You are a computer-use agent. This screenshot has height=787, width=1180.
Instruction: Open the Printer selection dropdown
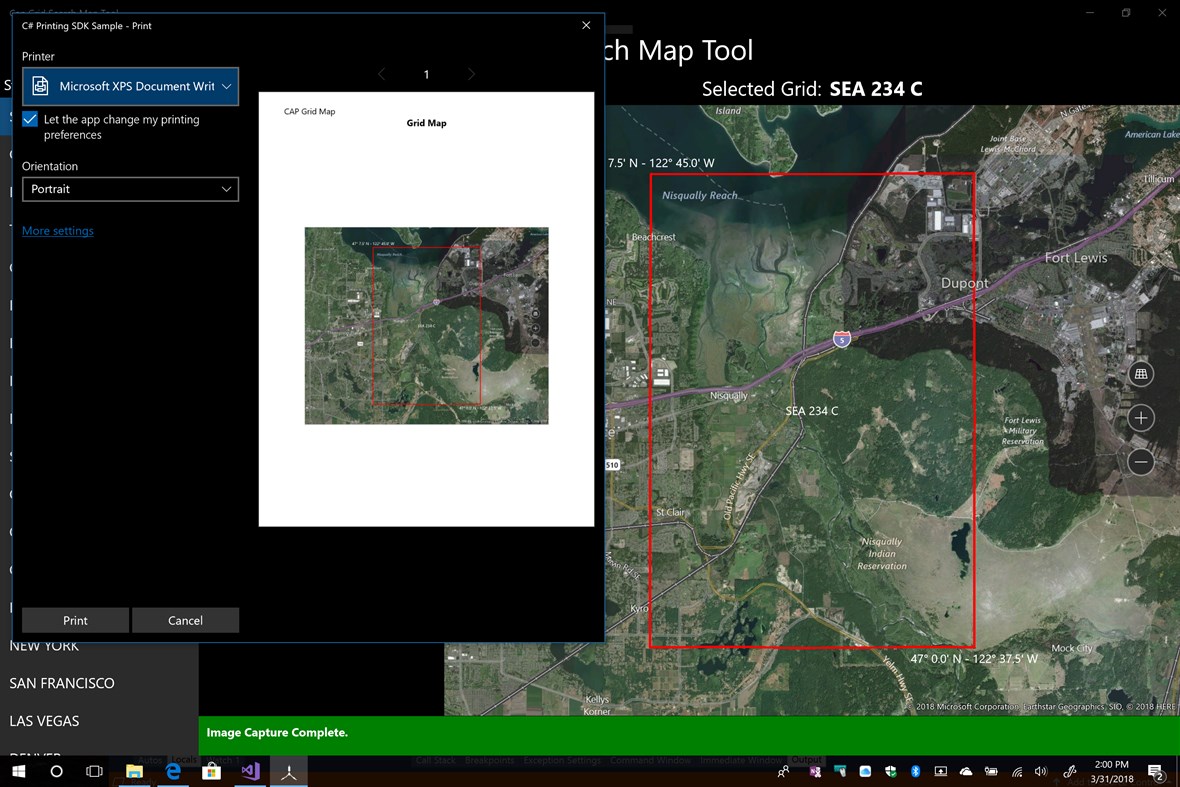tap(130, 86)
